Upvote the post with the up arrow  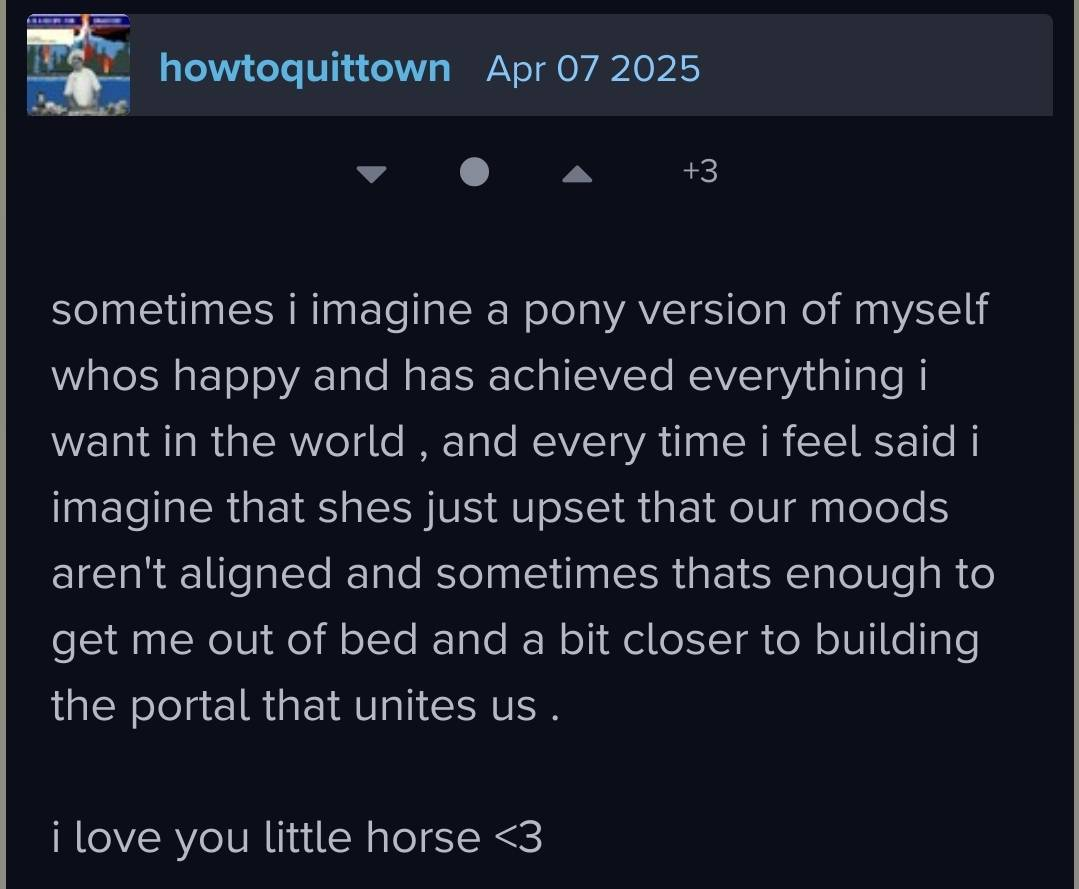pos(577,174)
